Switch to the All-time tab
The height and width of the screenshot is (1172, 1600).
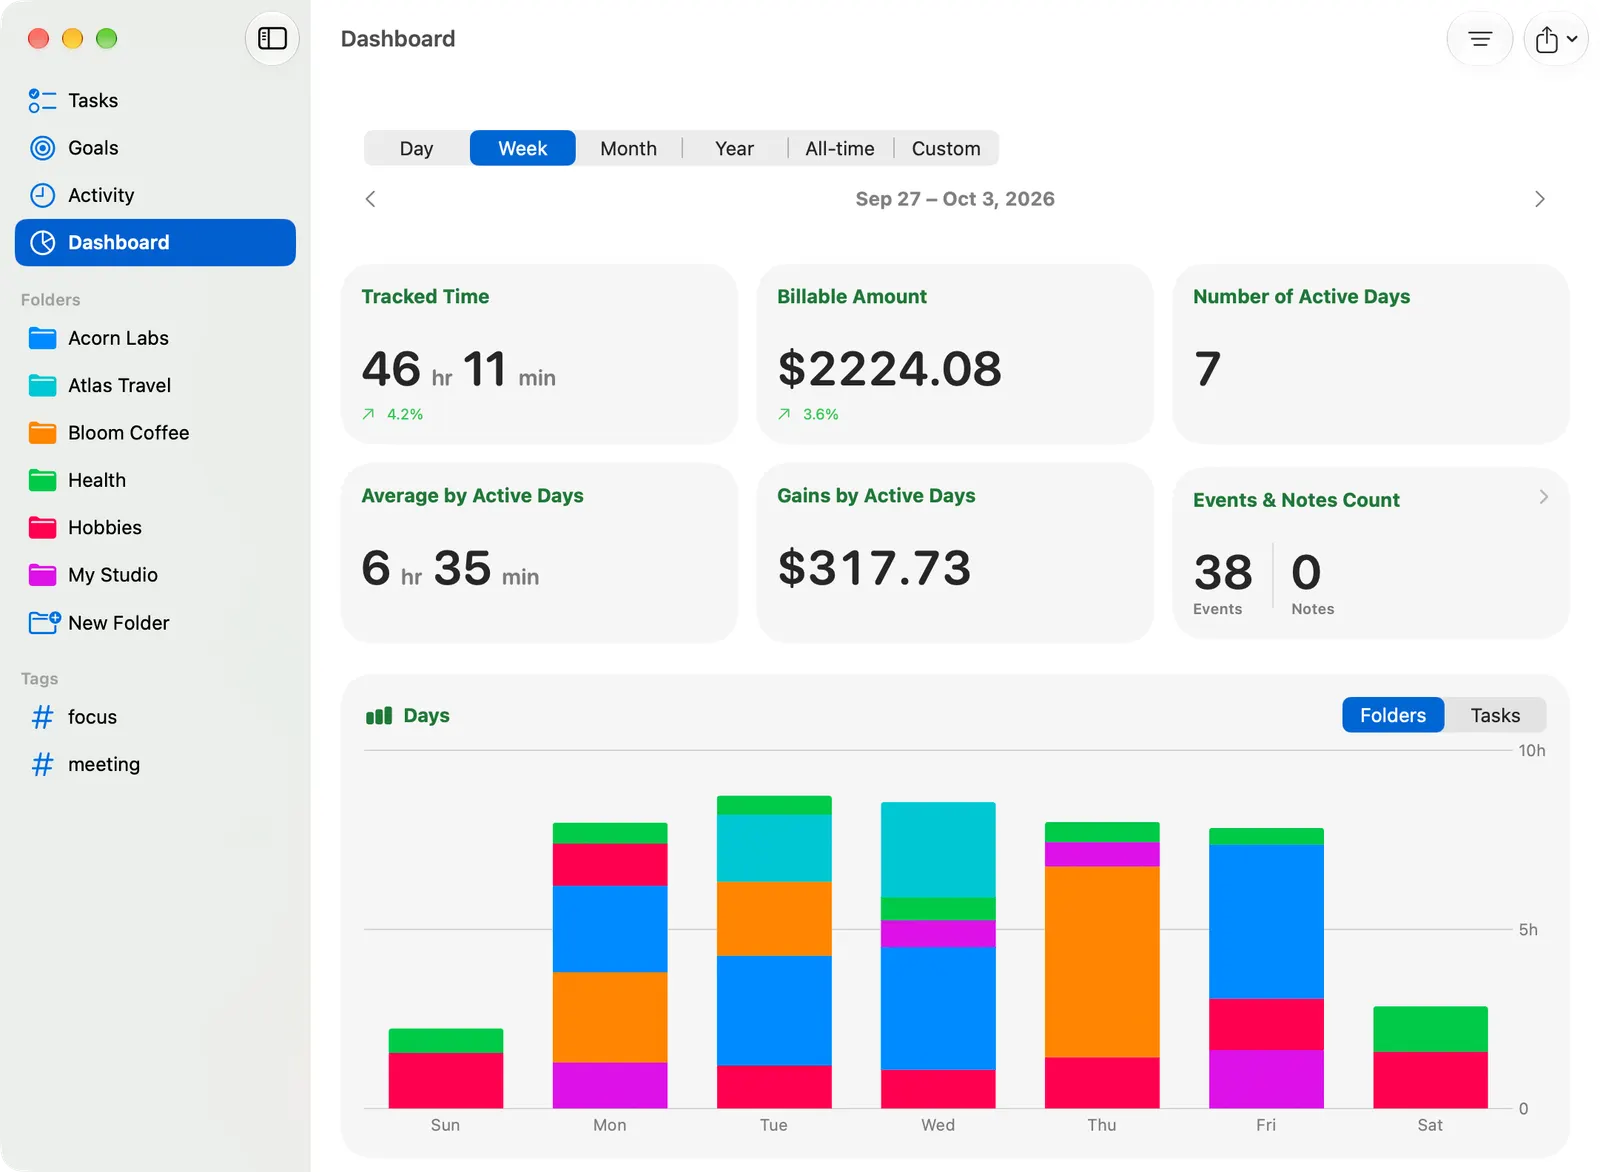pos(840,148)
